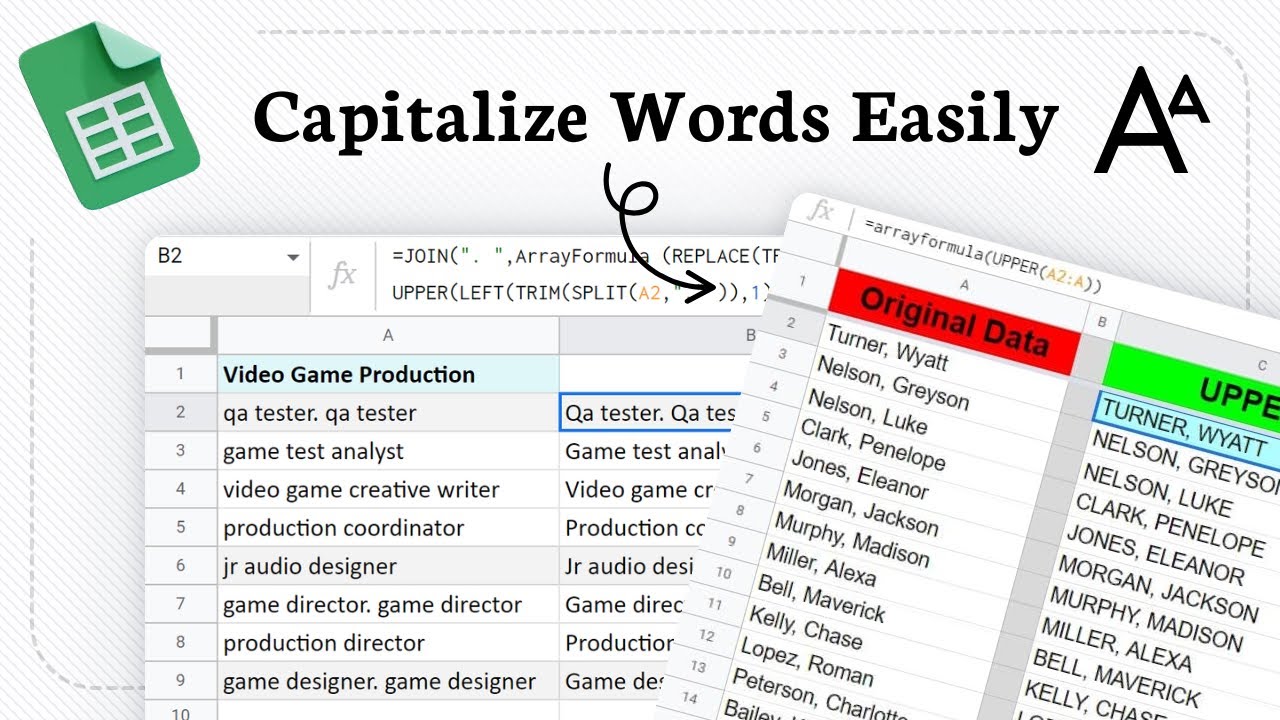The image size is (1280, 720).
Task: Click cell 'Jones, Eleanor' in right sheet
Action: coord(860,474)
